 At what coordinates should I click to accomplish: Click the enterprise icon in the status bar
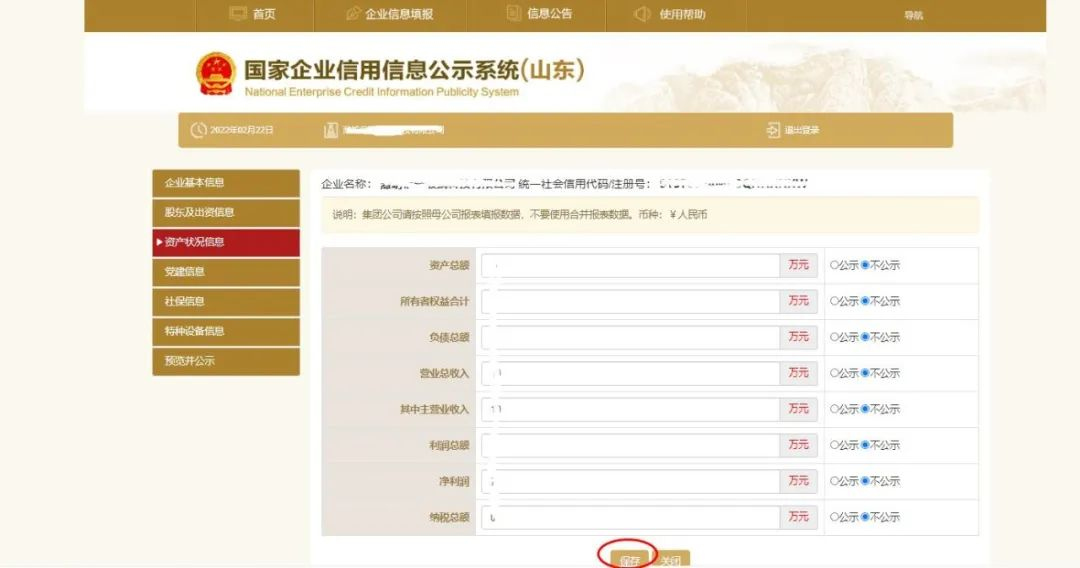[331, 130]
